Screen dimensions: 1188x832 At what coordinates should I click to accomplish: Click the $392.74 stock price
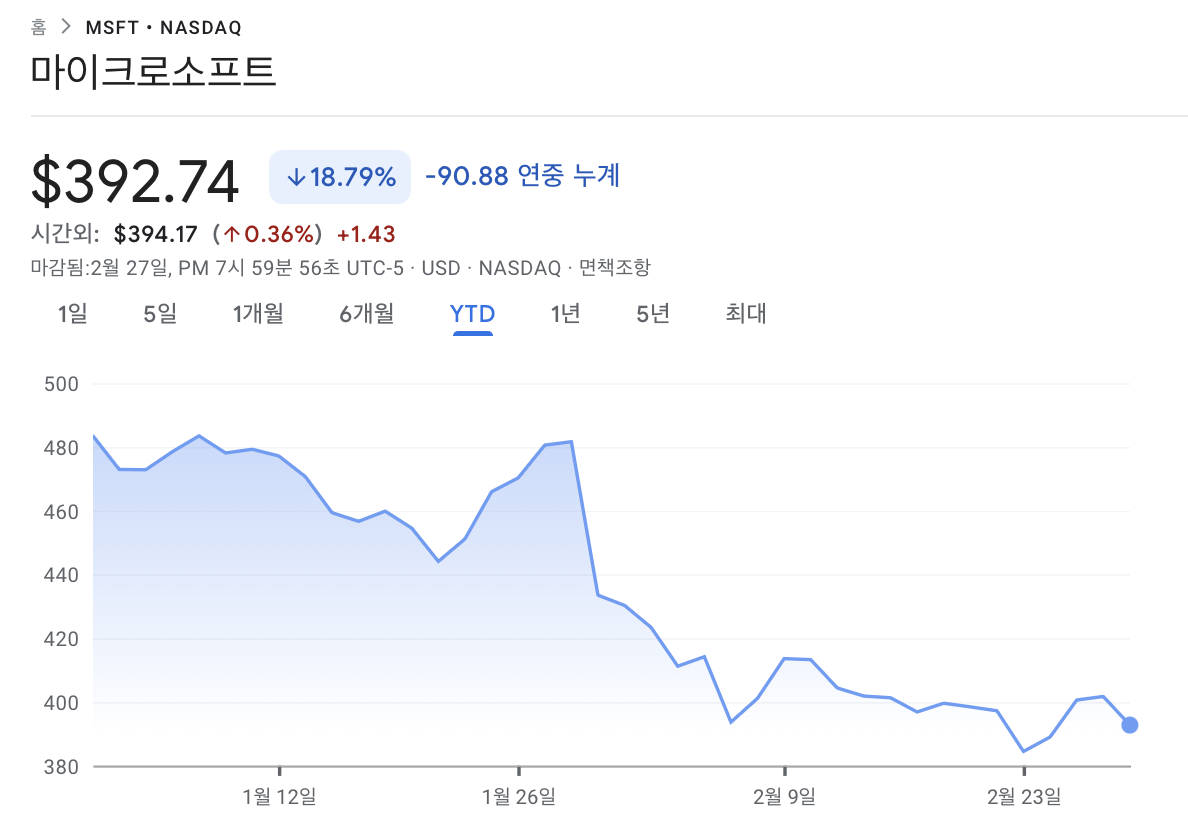tap(136, 181)
